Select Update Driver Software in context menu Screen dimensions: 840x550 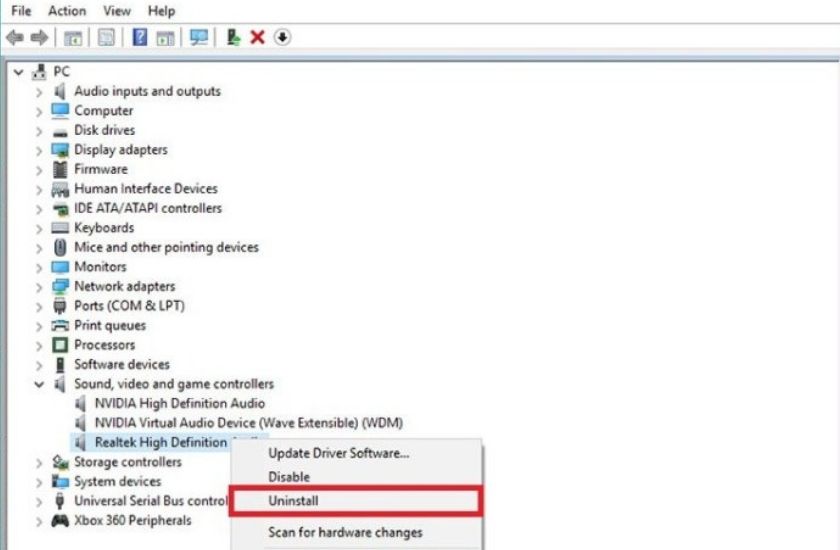pyautogui.click(x=338, y=453)
